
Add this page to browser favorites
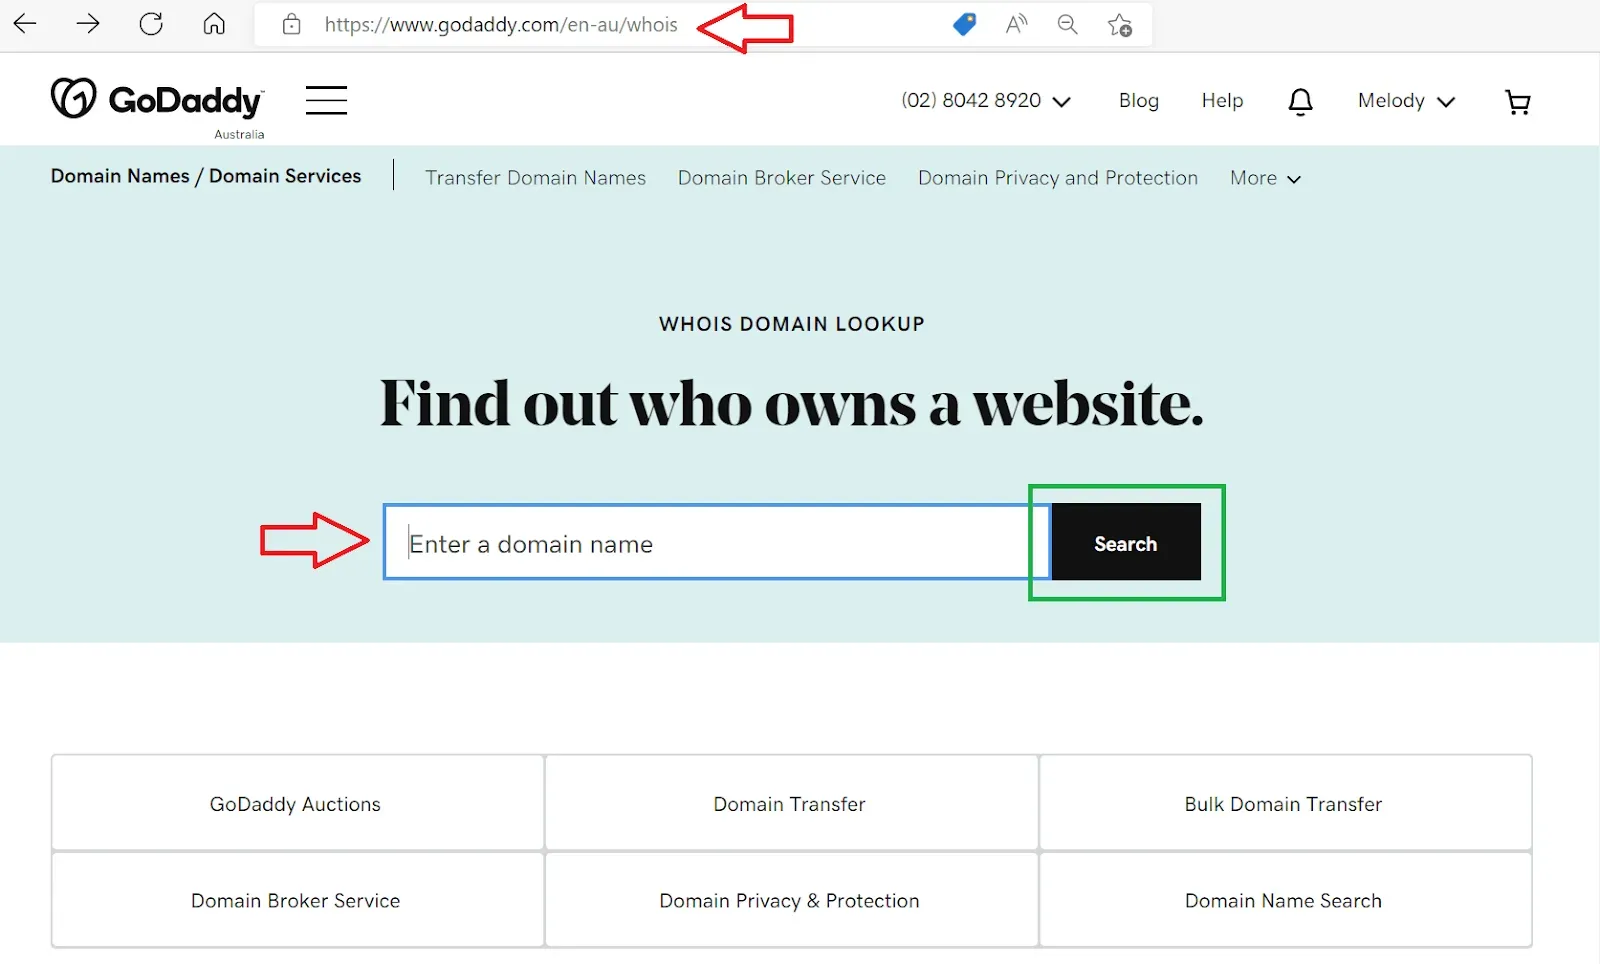coord(1120,24)
